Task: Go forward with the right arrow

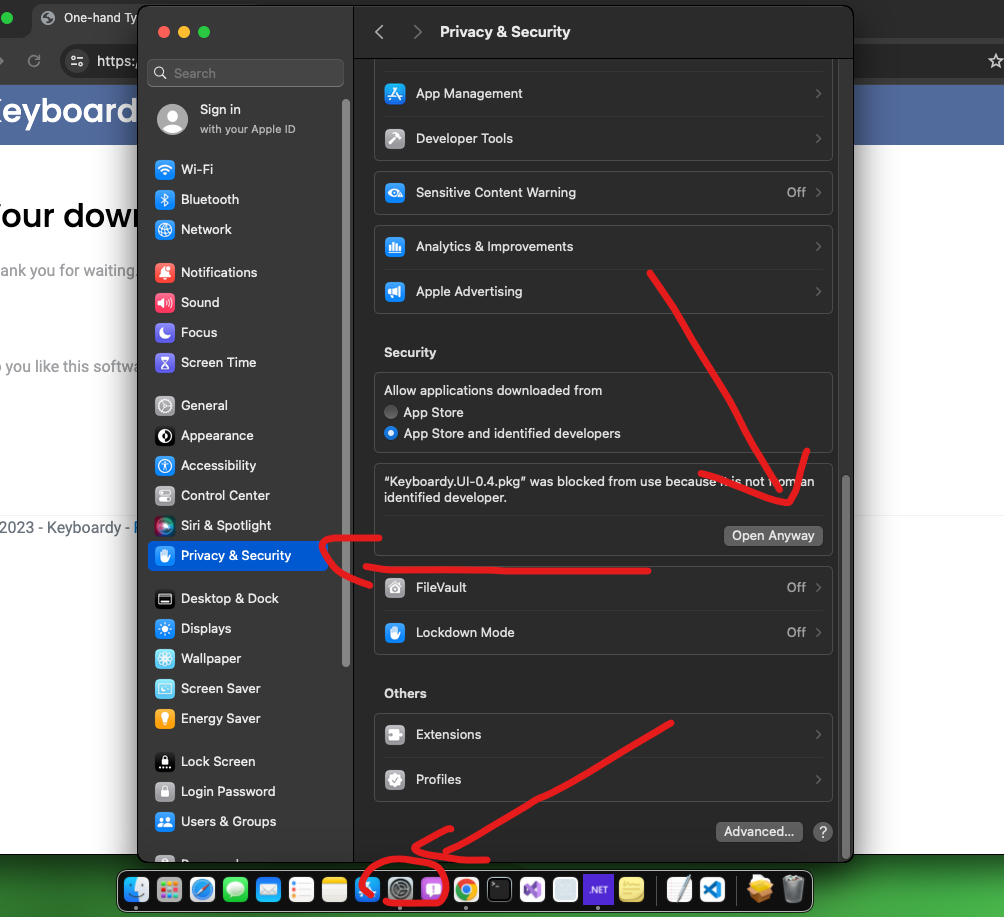Action: click(x=417, y=32)
